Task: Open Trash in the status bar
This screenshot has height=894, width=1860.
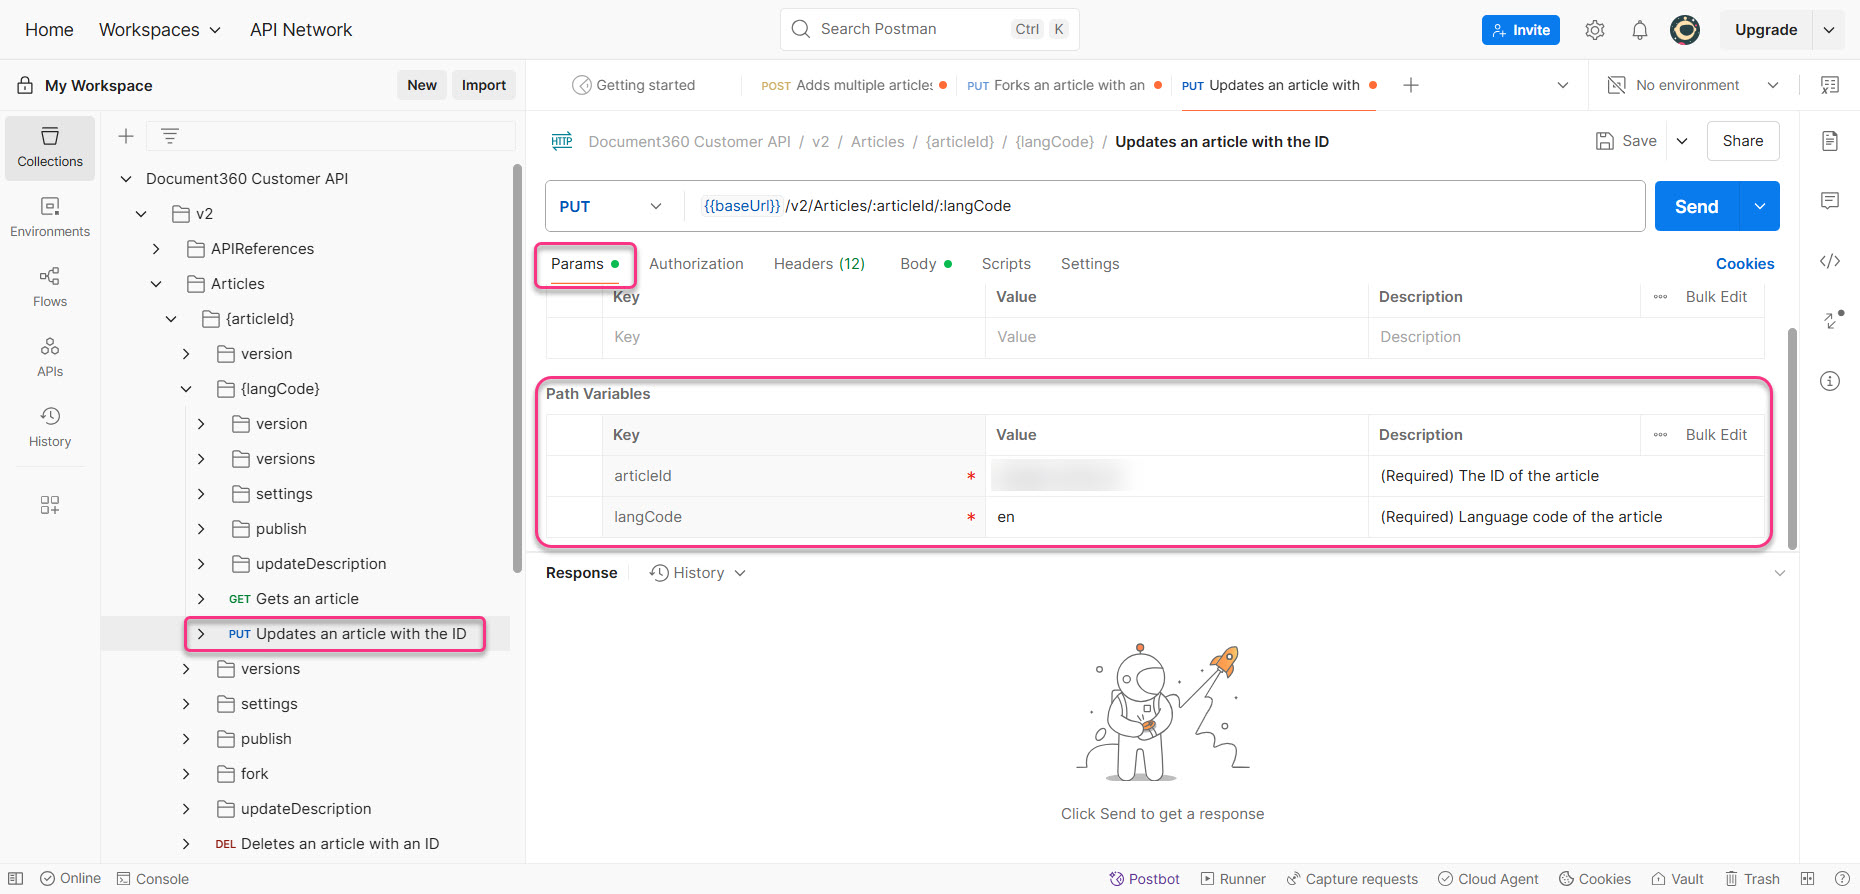Action: (1752, 879)
